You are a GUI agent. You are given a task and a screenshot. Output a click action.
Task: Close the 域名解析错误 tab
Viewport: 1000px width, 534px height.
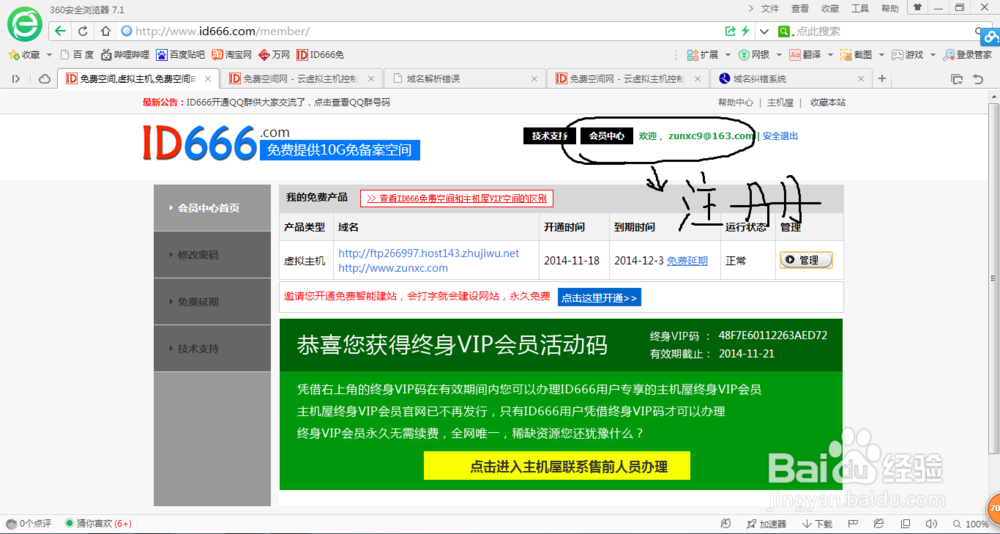point(534,79)
